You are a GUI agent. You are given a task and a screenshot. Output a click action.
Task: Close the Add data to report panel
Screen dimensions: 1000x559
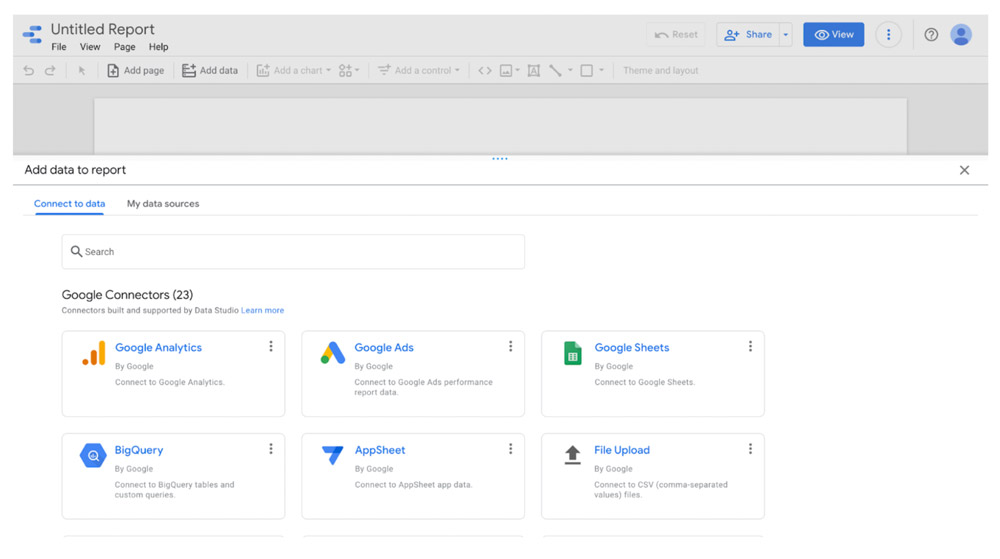pos(964,170)
